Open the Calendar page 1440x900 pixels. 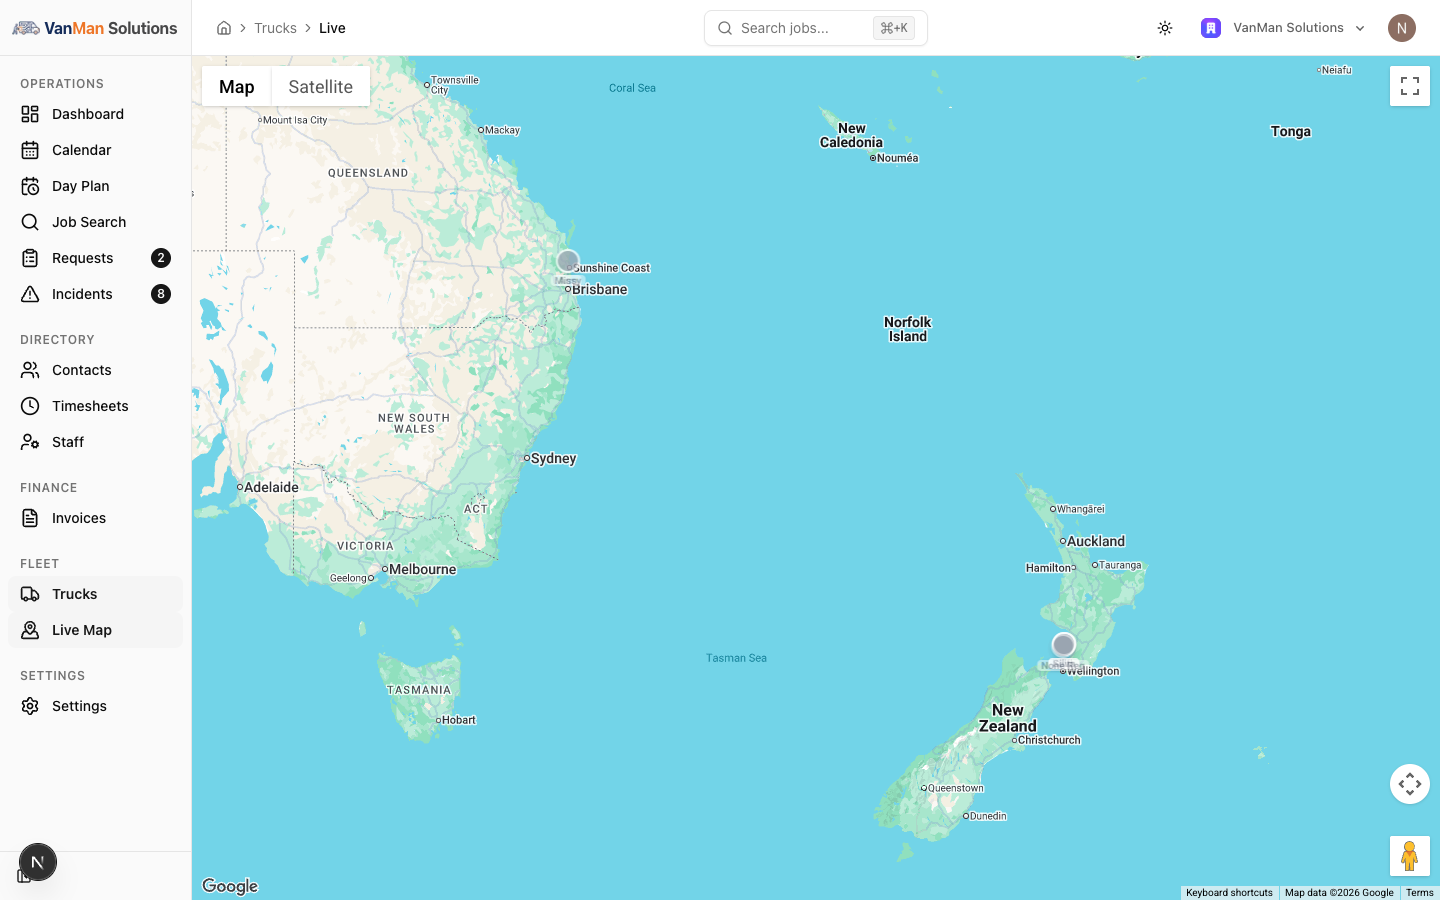(x=95, y=150)
